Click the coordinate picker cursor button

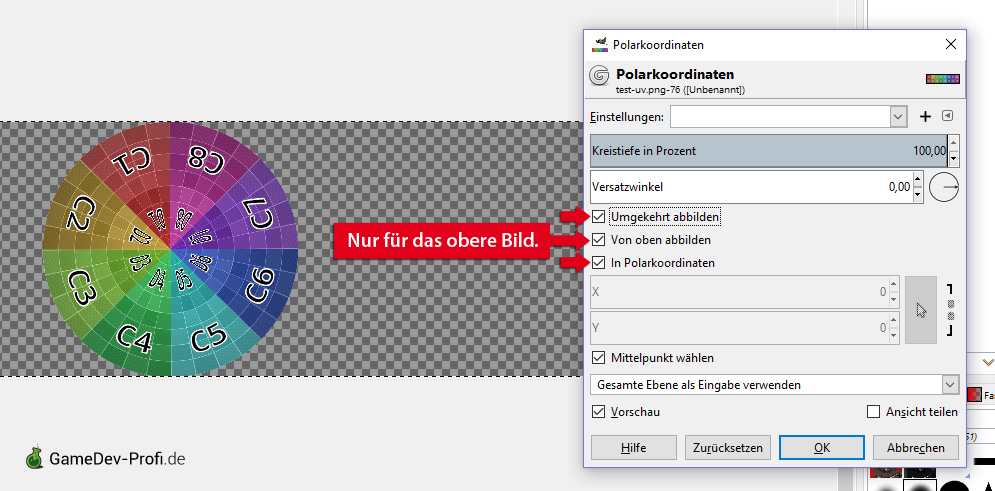[921, 310]
